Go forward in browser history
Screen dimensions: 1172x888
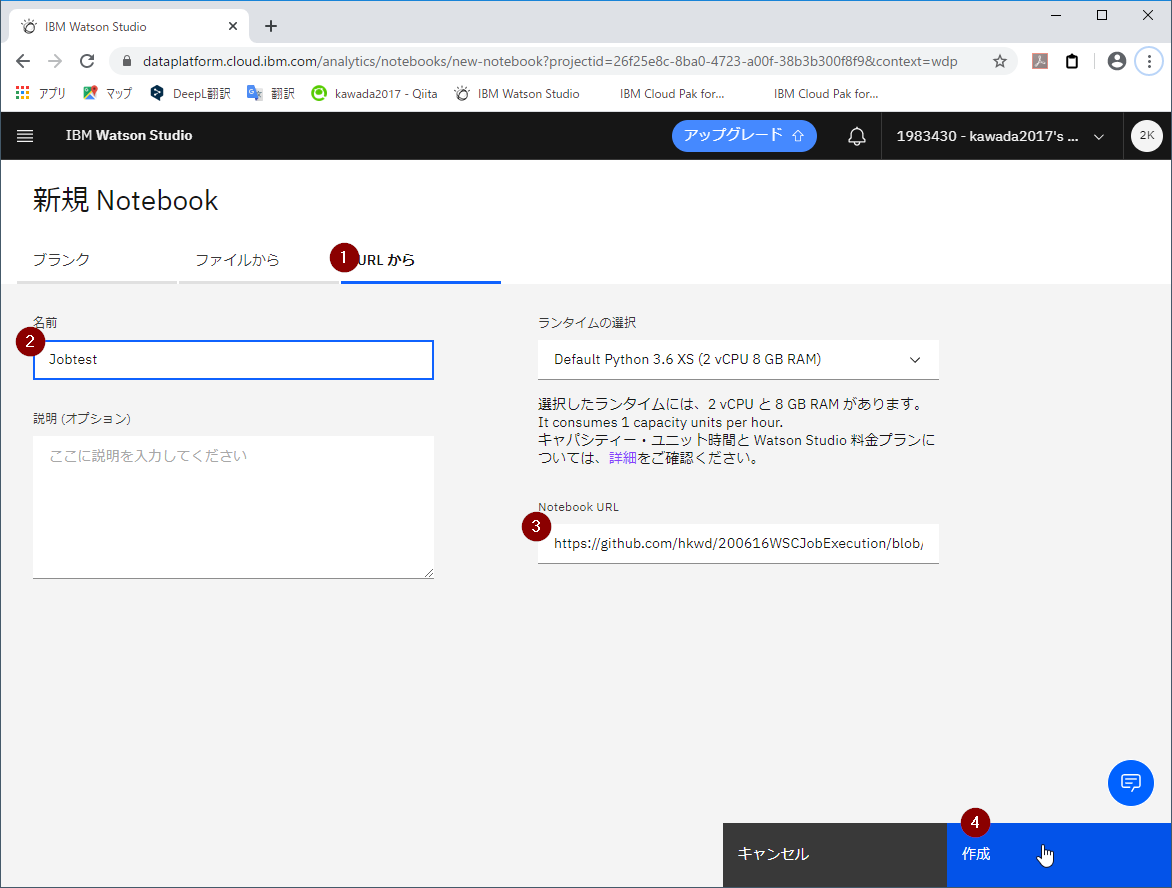point(55,61)
